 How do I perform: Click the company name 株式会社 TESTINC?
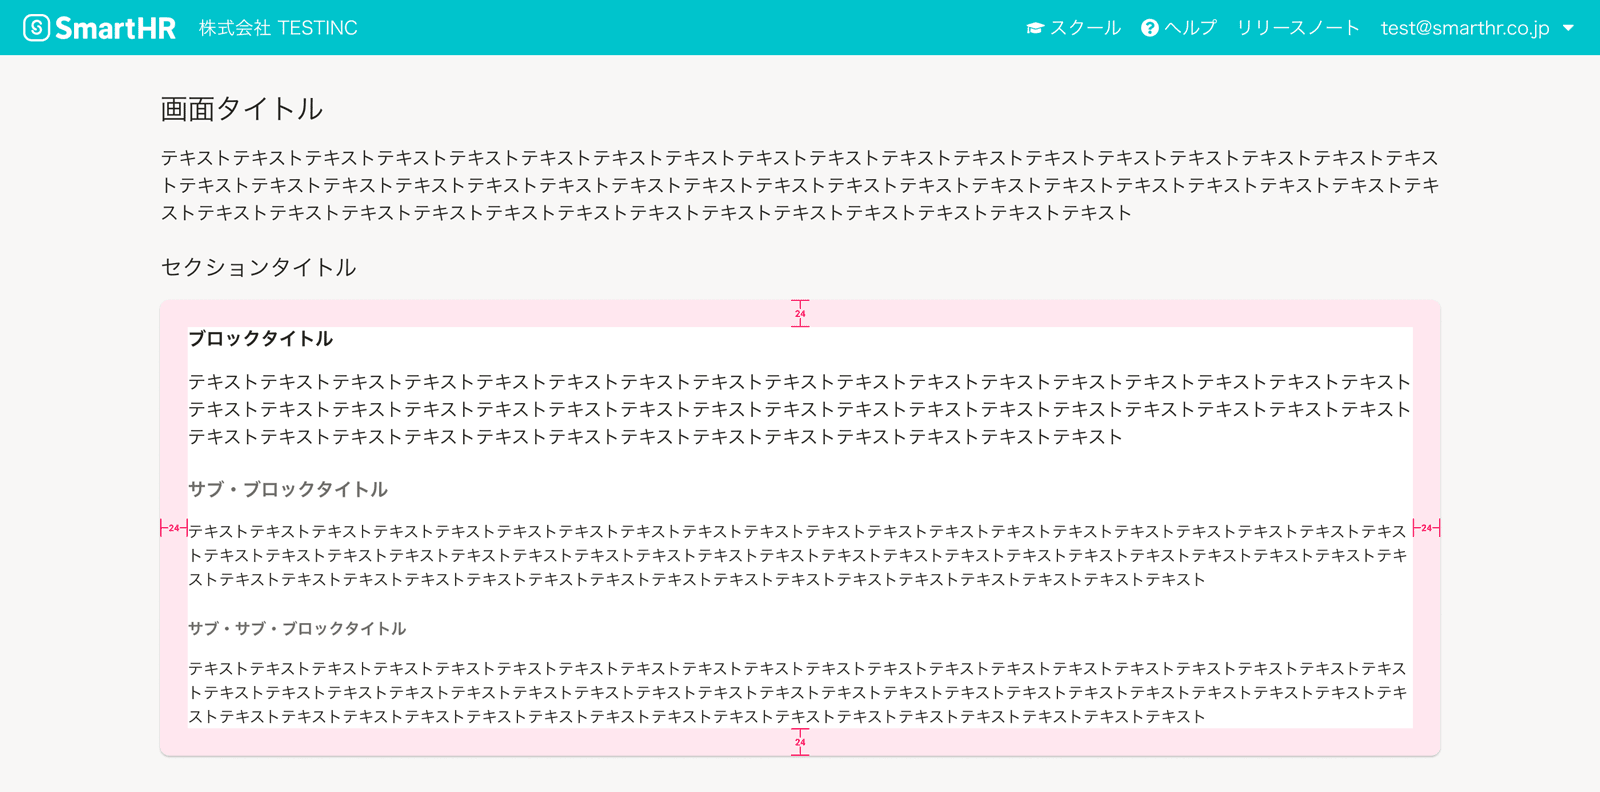(x=278, y=28)
